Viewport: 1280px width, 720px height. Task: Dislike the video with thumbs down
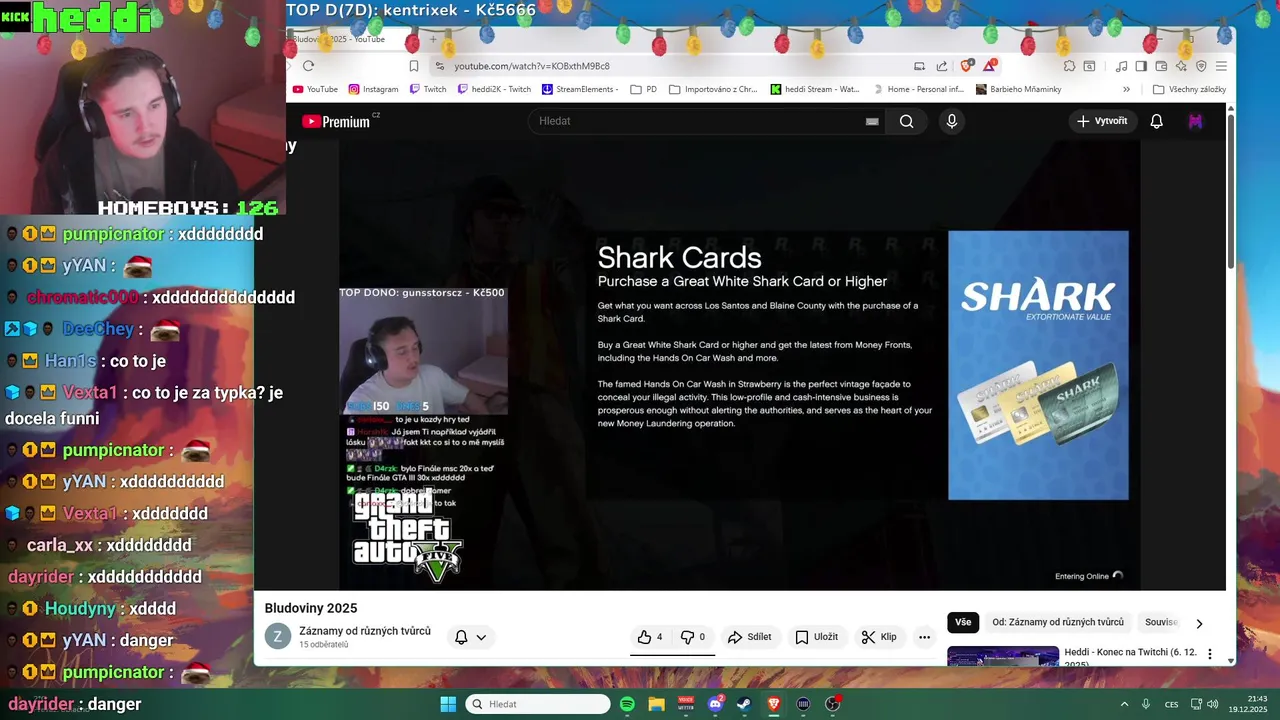tap(693, 637)
